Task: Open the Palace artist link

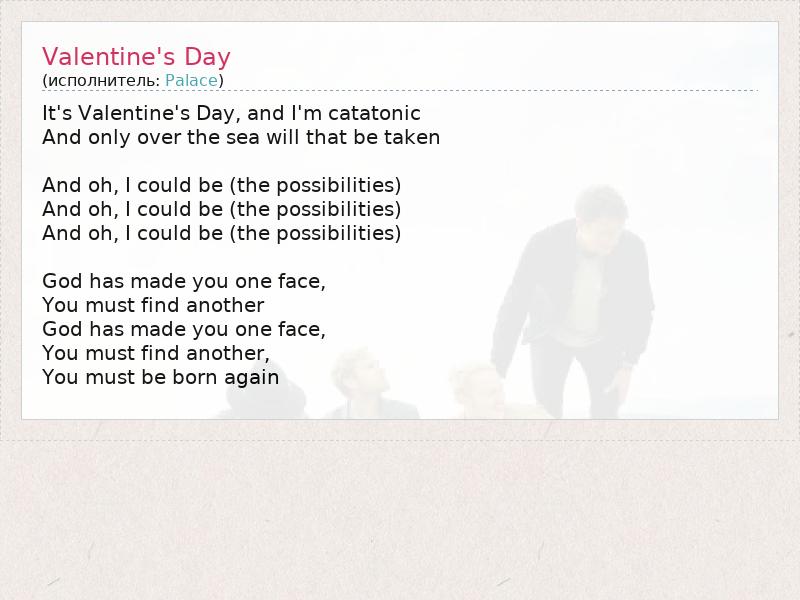Action: pyautogui.click(x=191, y=80)
